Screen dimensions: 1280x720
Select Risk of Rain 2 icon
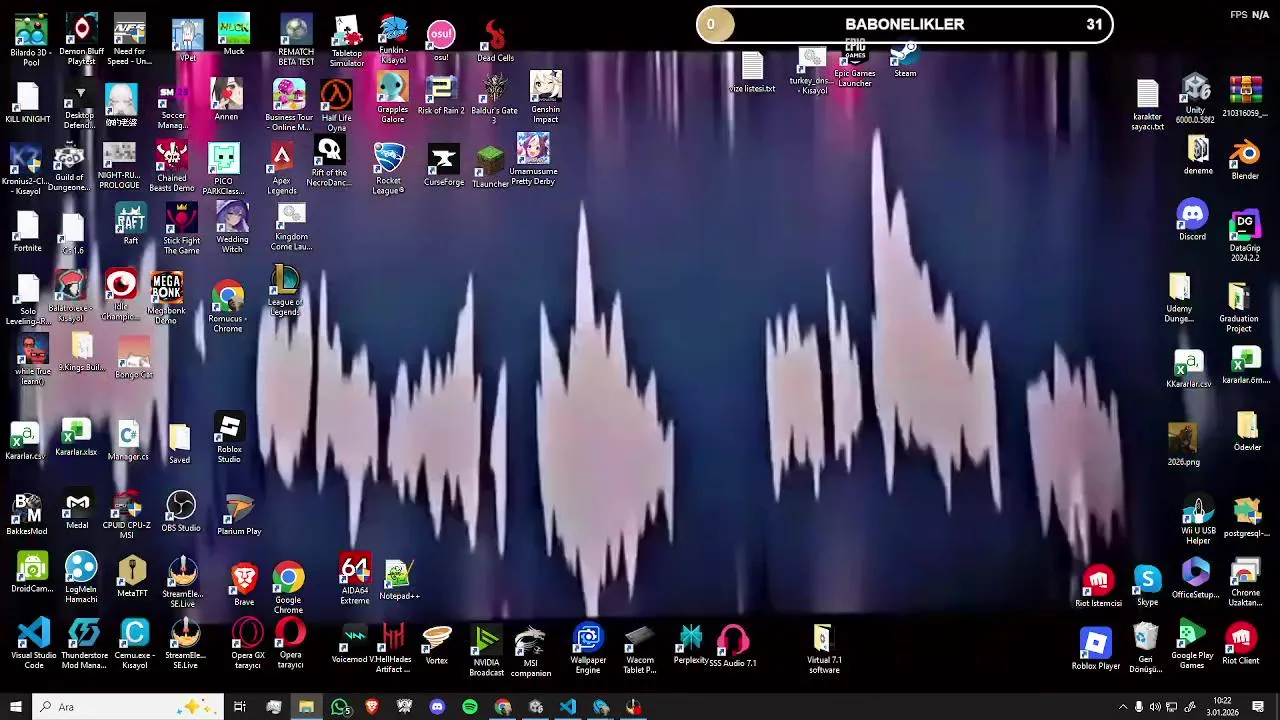pyautogui.click(x=441, y=97)
